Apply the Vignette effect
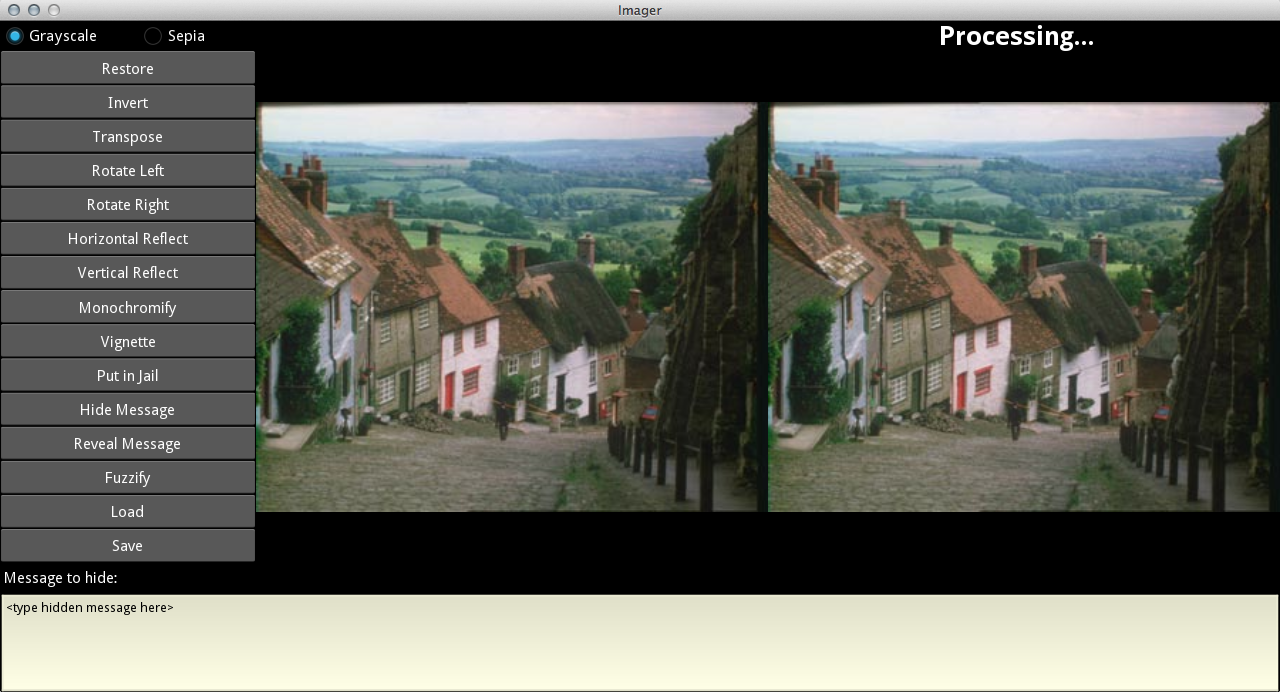 (128, 342)
